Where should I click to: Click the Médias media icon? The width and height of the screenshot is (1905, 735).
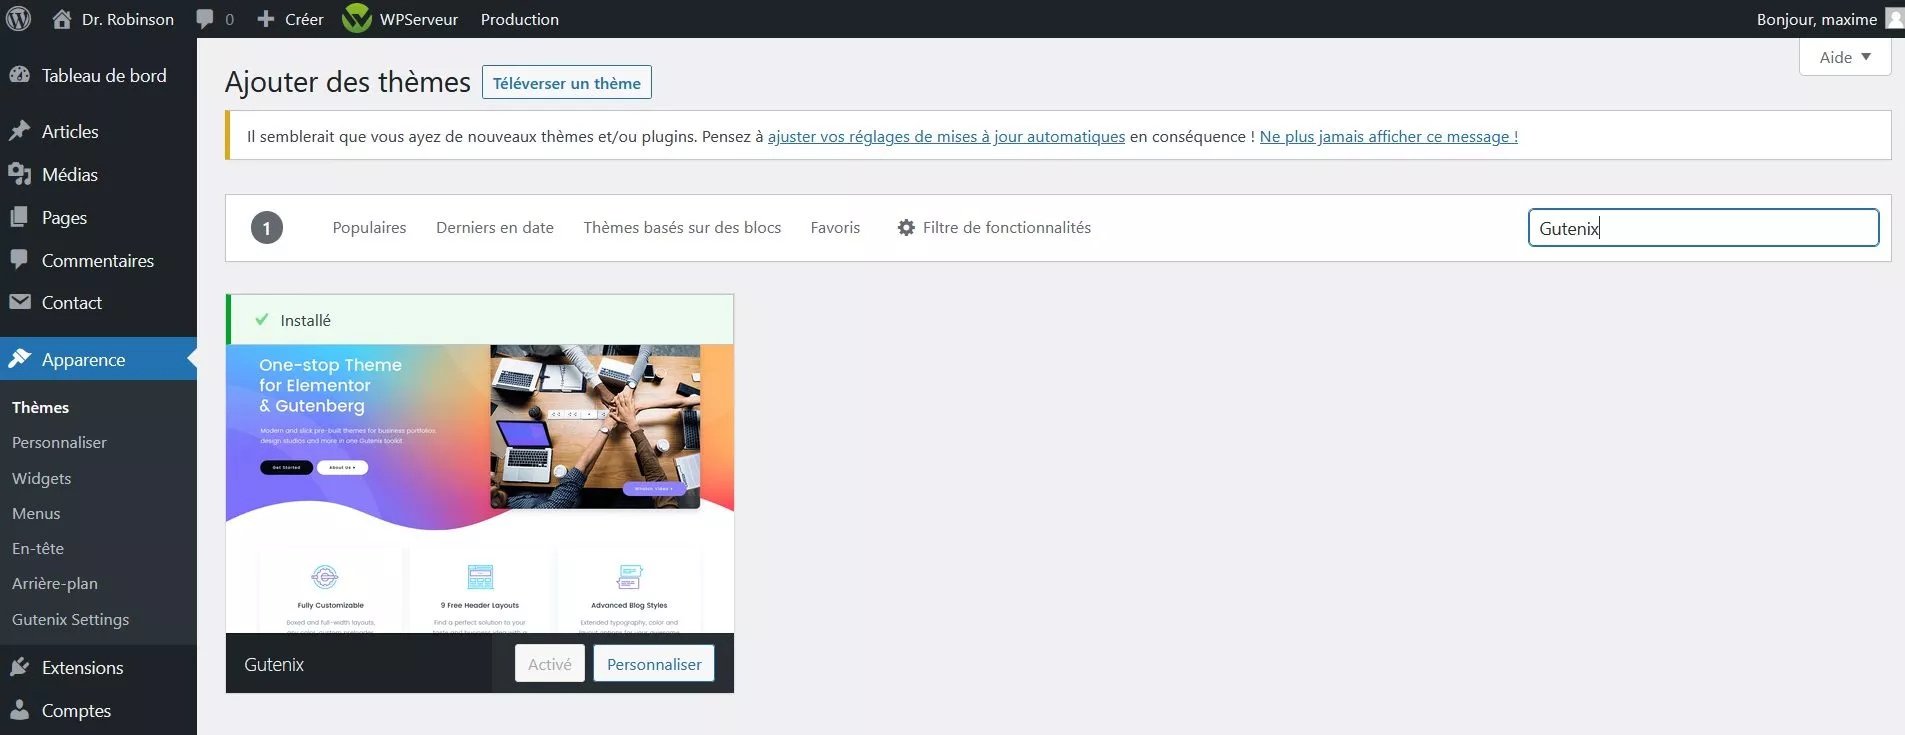[20, 174]
